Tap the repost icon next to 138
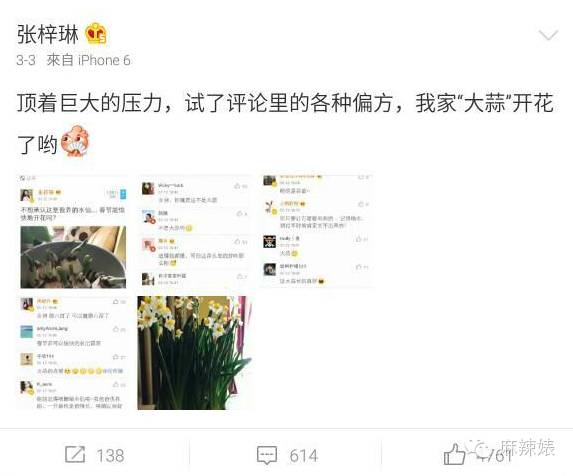The width and height of the screenshot is (573, 476). (75, 455)
